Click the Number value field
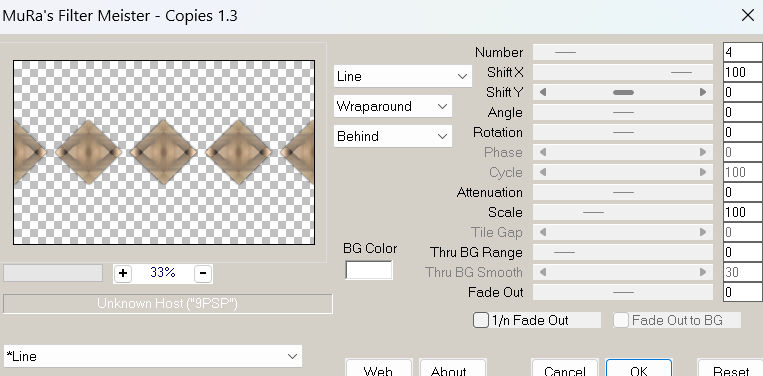The image size is (763, 376). (743, 52)
